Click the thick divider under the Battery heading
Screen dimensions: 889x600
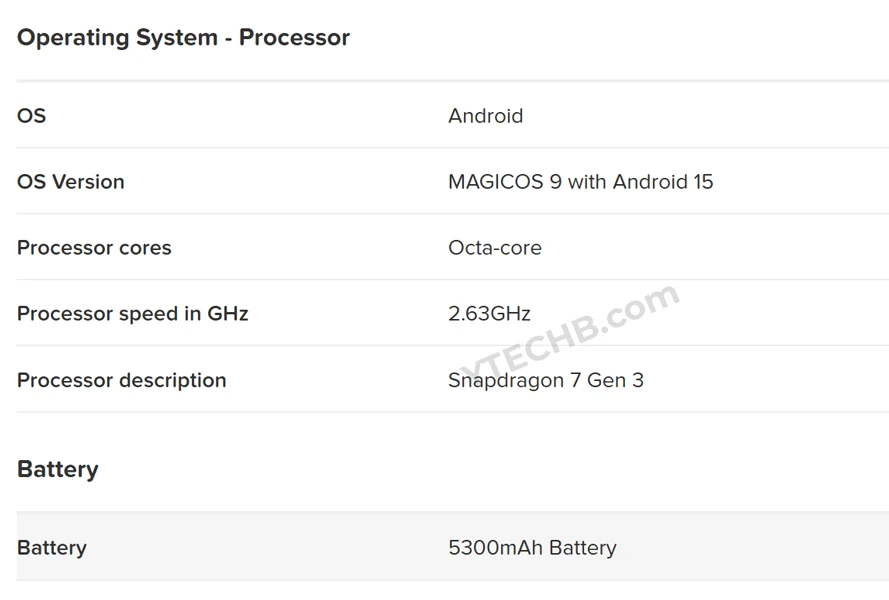[452, 513]
